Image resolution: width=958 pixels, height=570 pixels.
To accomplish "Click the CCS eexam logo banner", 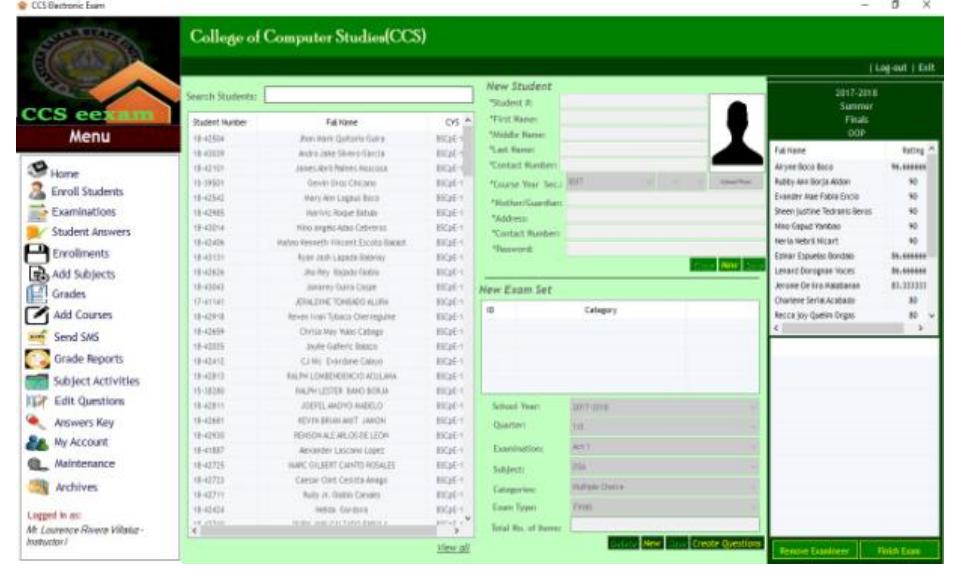I will click(98, 71).
